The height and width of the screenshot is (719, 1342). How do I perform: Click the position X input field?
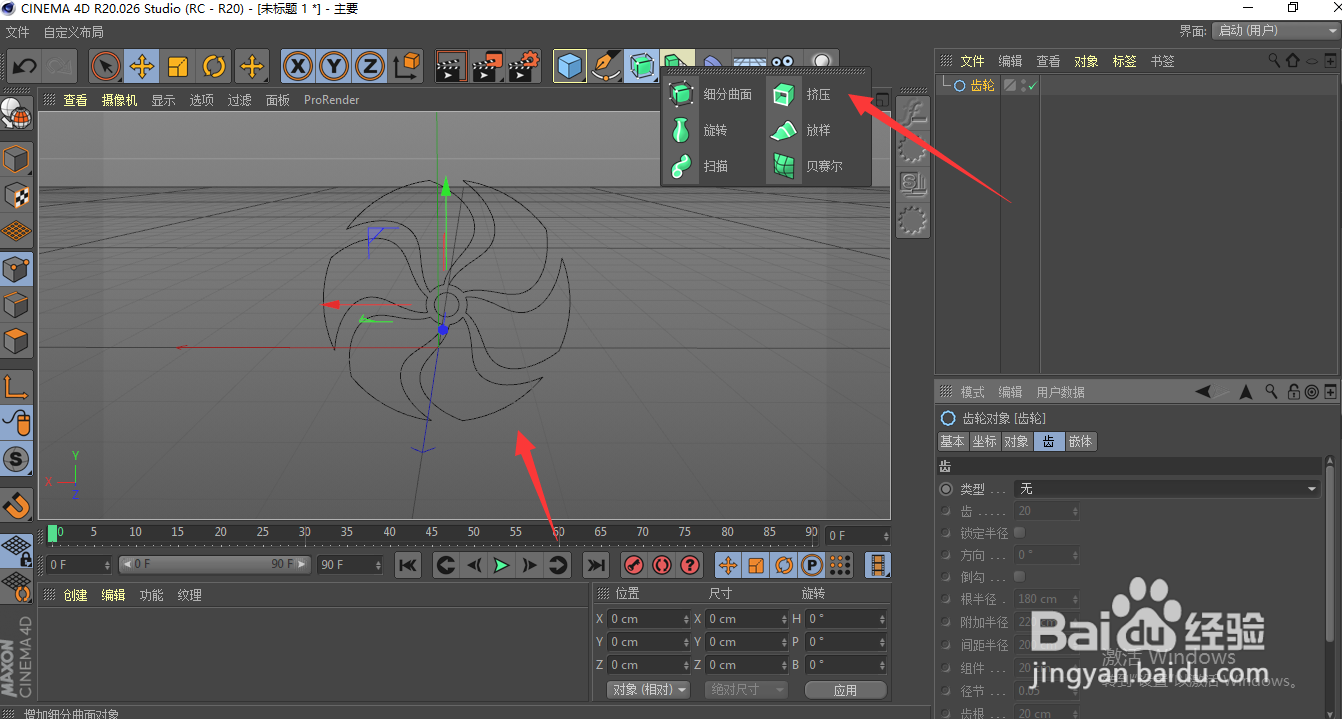click(647, 619)
